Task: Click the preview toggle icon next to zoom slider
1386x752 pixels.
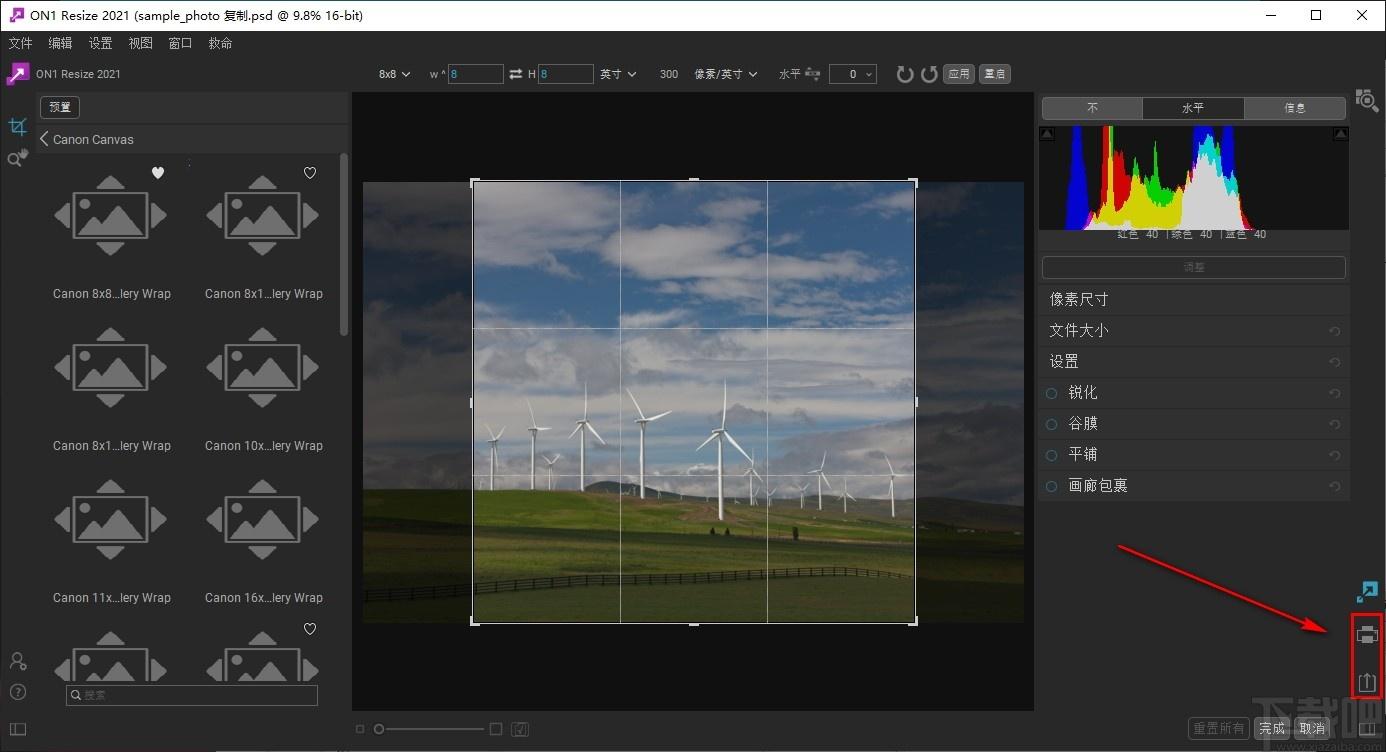Action: (x=520, y=729)
